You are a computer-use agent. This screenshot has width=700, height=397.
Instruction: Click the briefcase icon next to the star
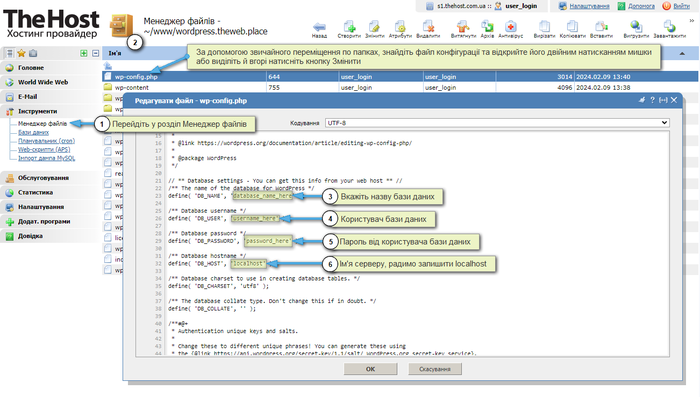click(33, 54)
